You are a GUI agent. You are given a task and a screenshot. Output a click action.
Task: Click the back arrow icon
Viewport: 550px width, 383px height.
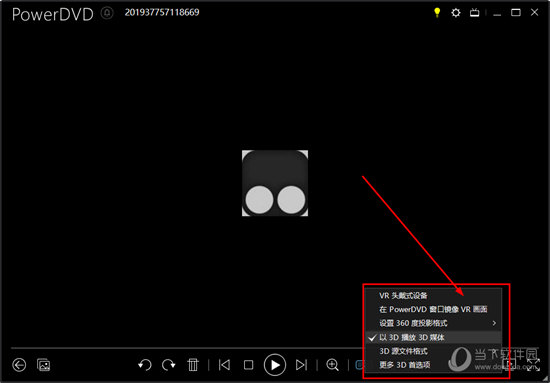[x=19, y=365]
